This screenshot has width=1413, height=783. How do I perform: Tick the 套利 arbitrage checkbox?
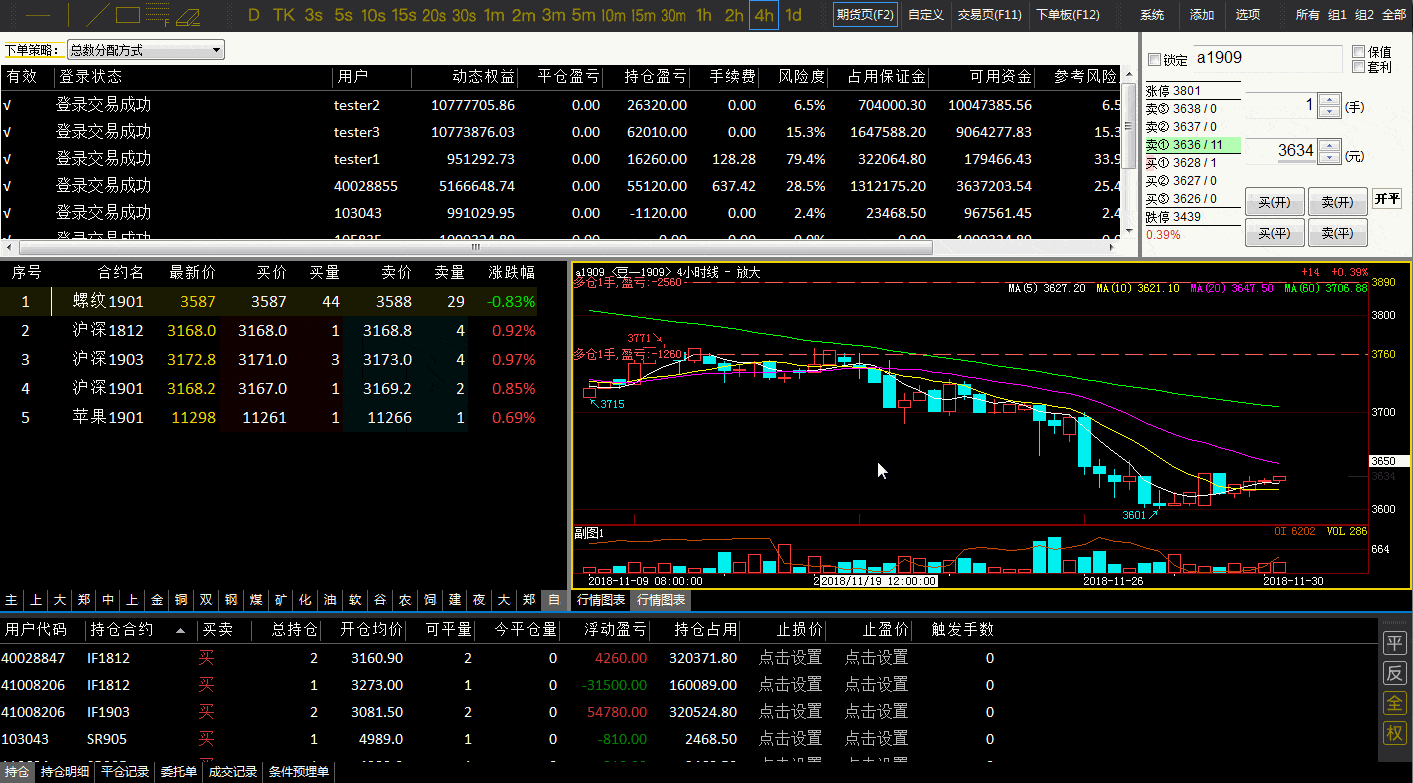pyautogui.click(x=1358, y=67)
